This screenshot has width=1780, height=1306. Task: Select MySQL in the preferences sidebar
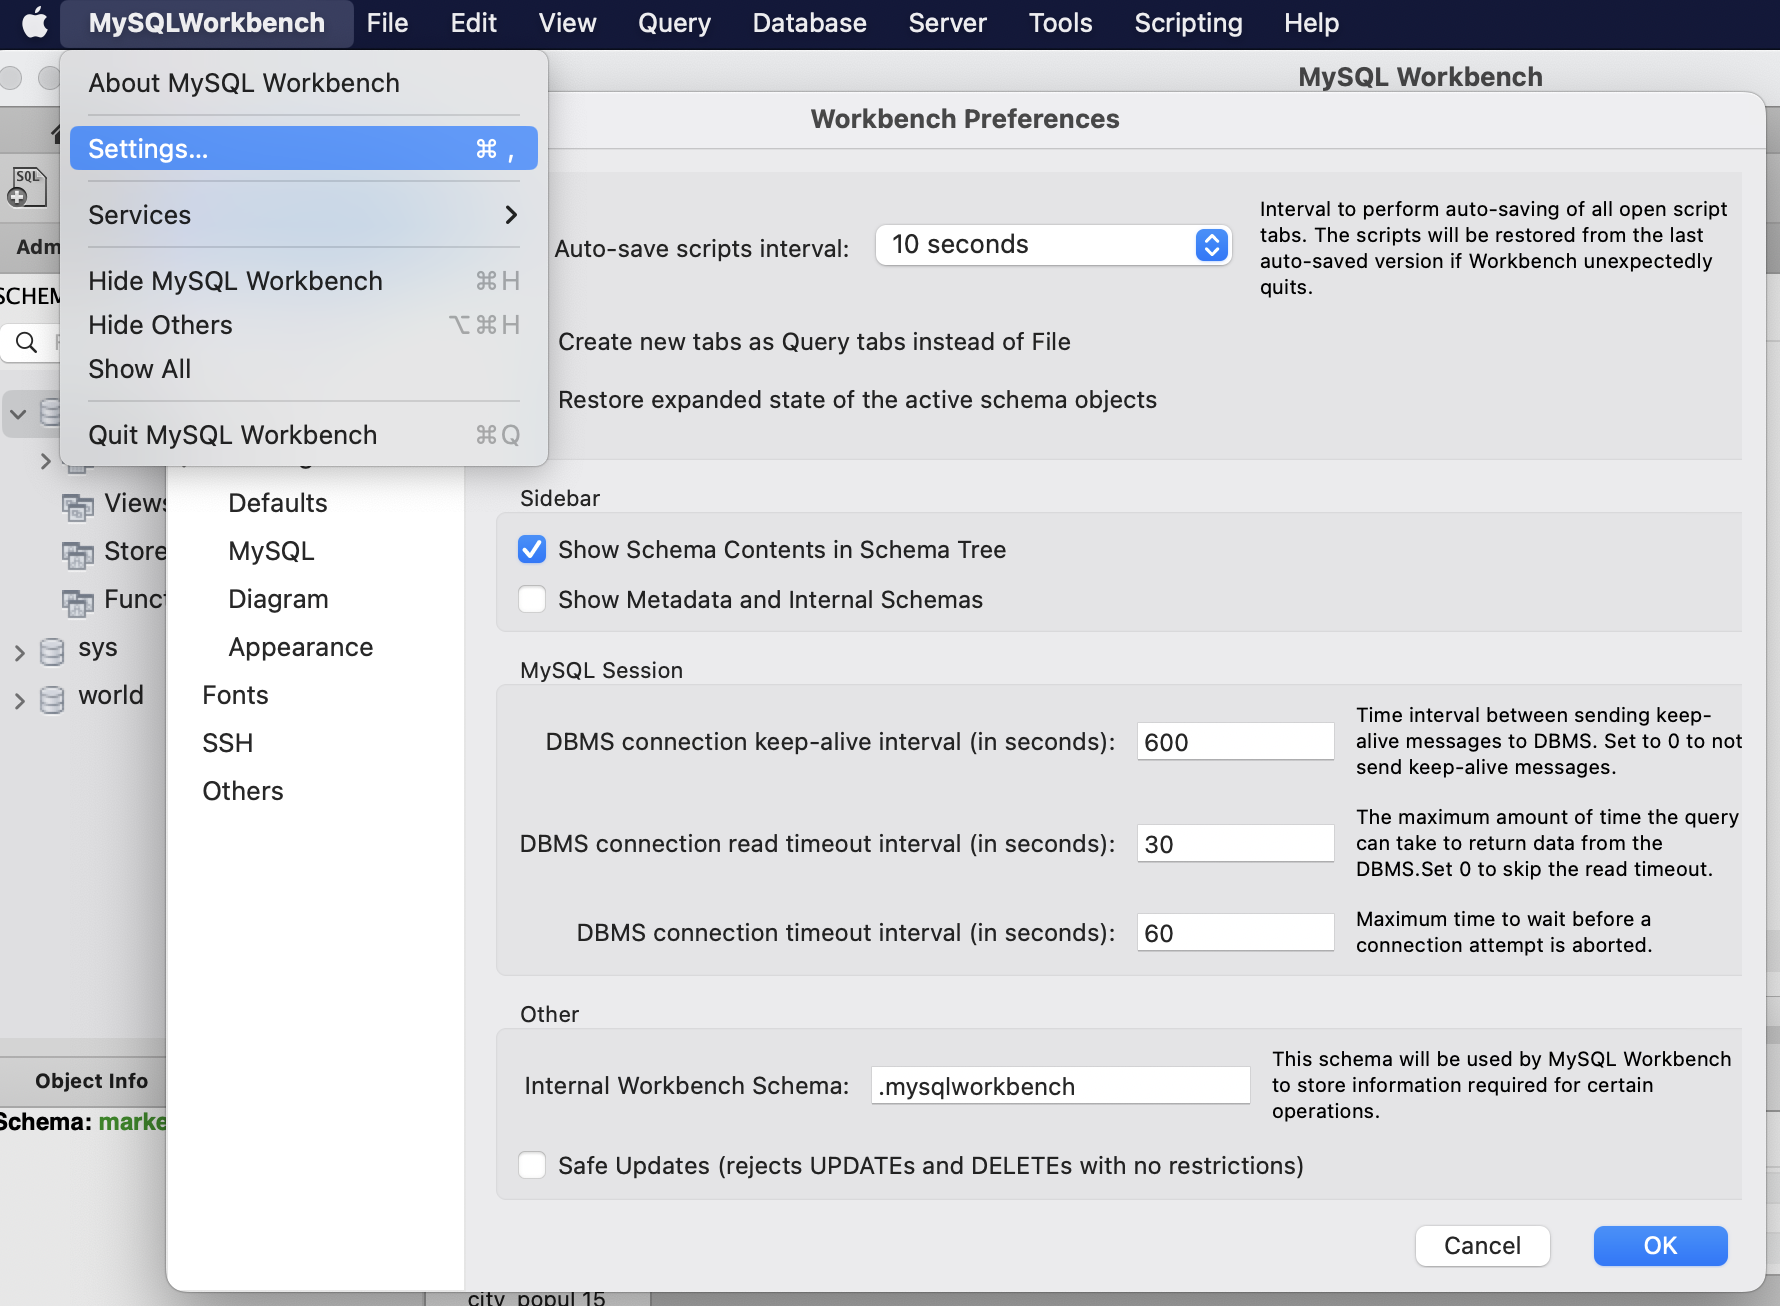(x=271, y=551)
